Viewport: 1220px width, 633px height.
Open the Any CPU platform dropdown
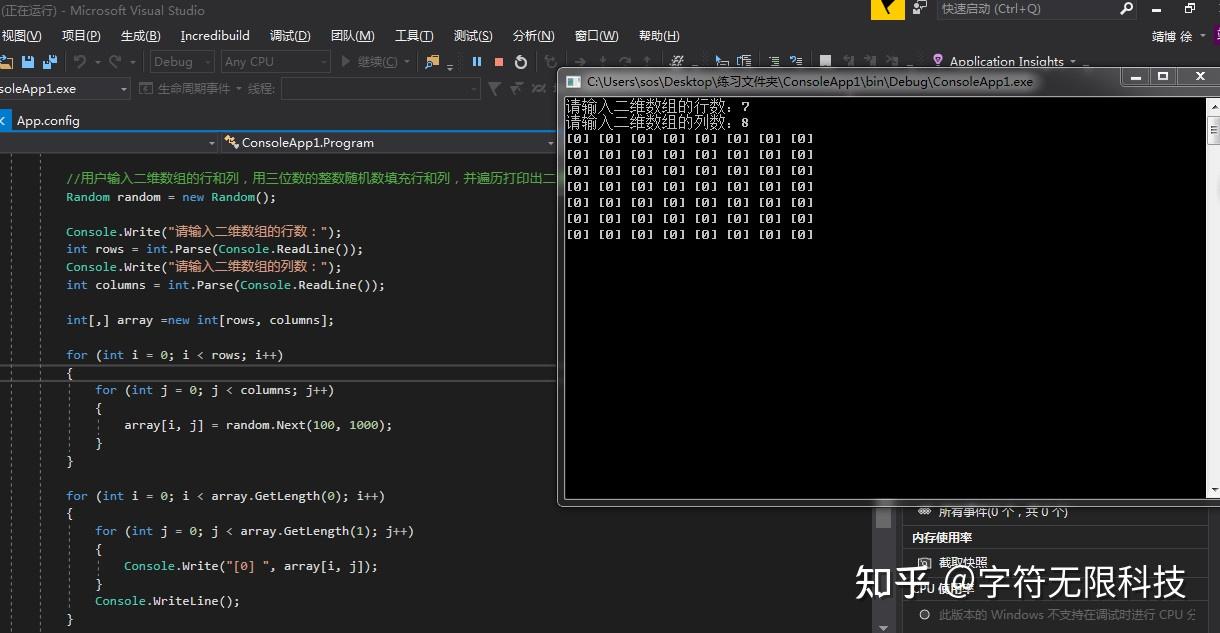[275, 62]
